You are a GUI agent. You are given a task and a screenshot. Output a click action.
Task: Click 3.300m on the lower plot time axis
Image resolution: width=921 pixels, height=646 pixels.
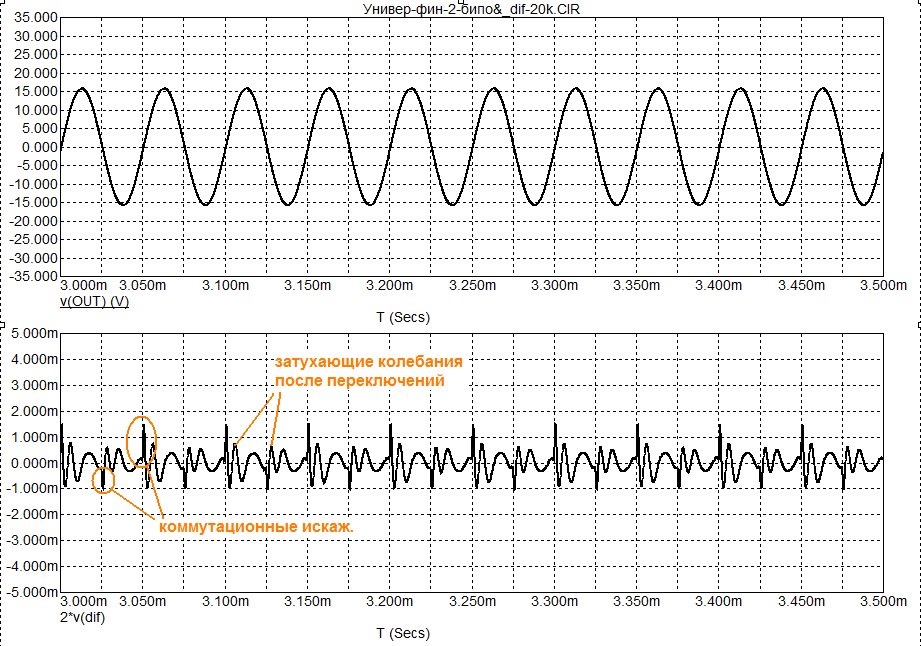[554, 601]
